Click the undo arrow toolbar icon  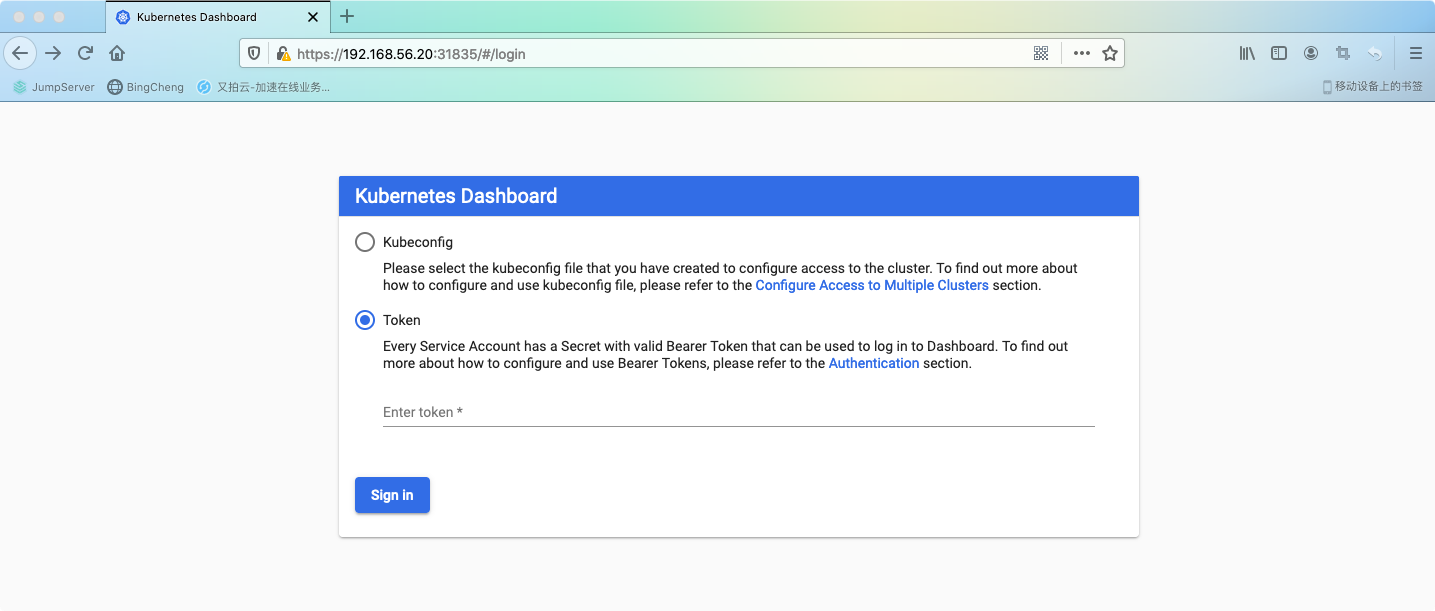[1376, 54]
